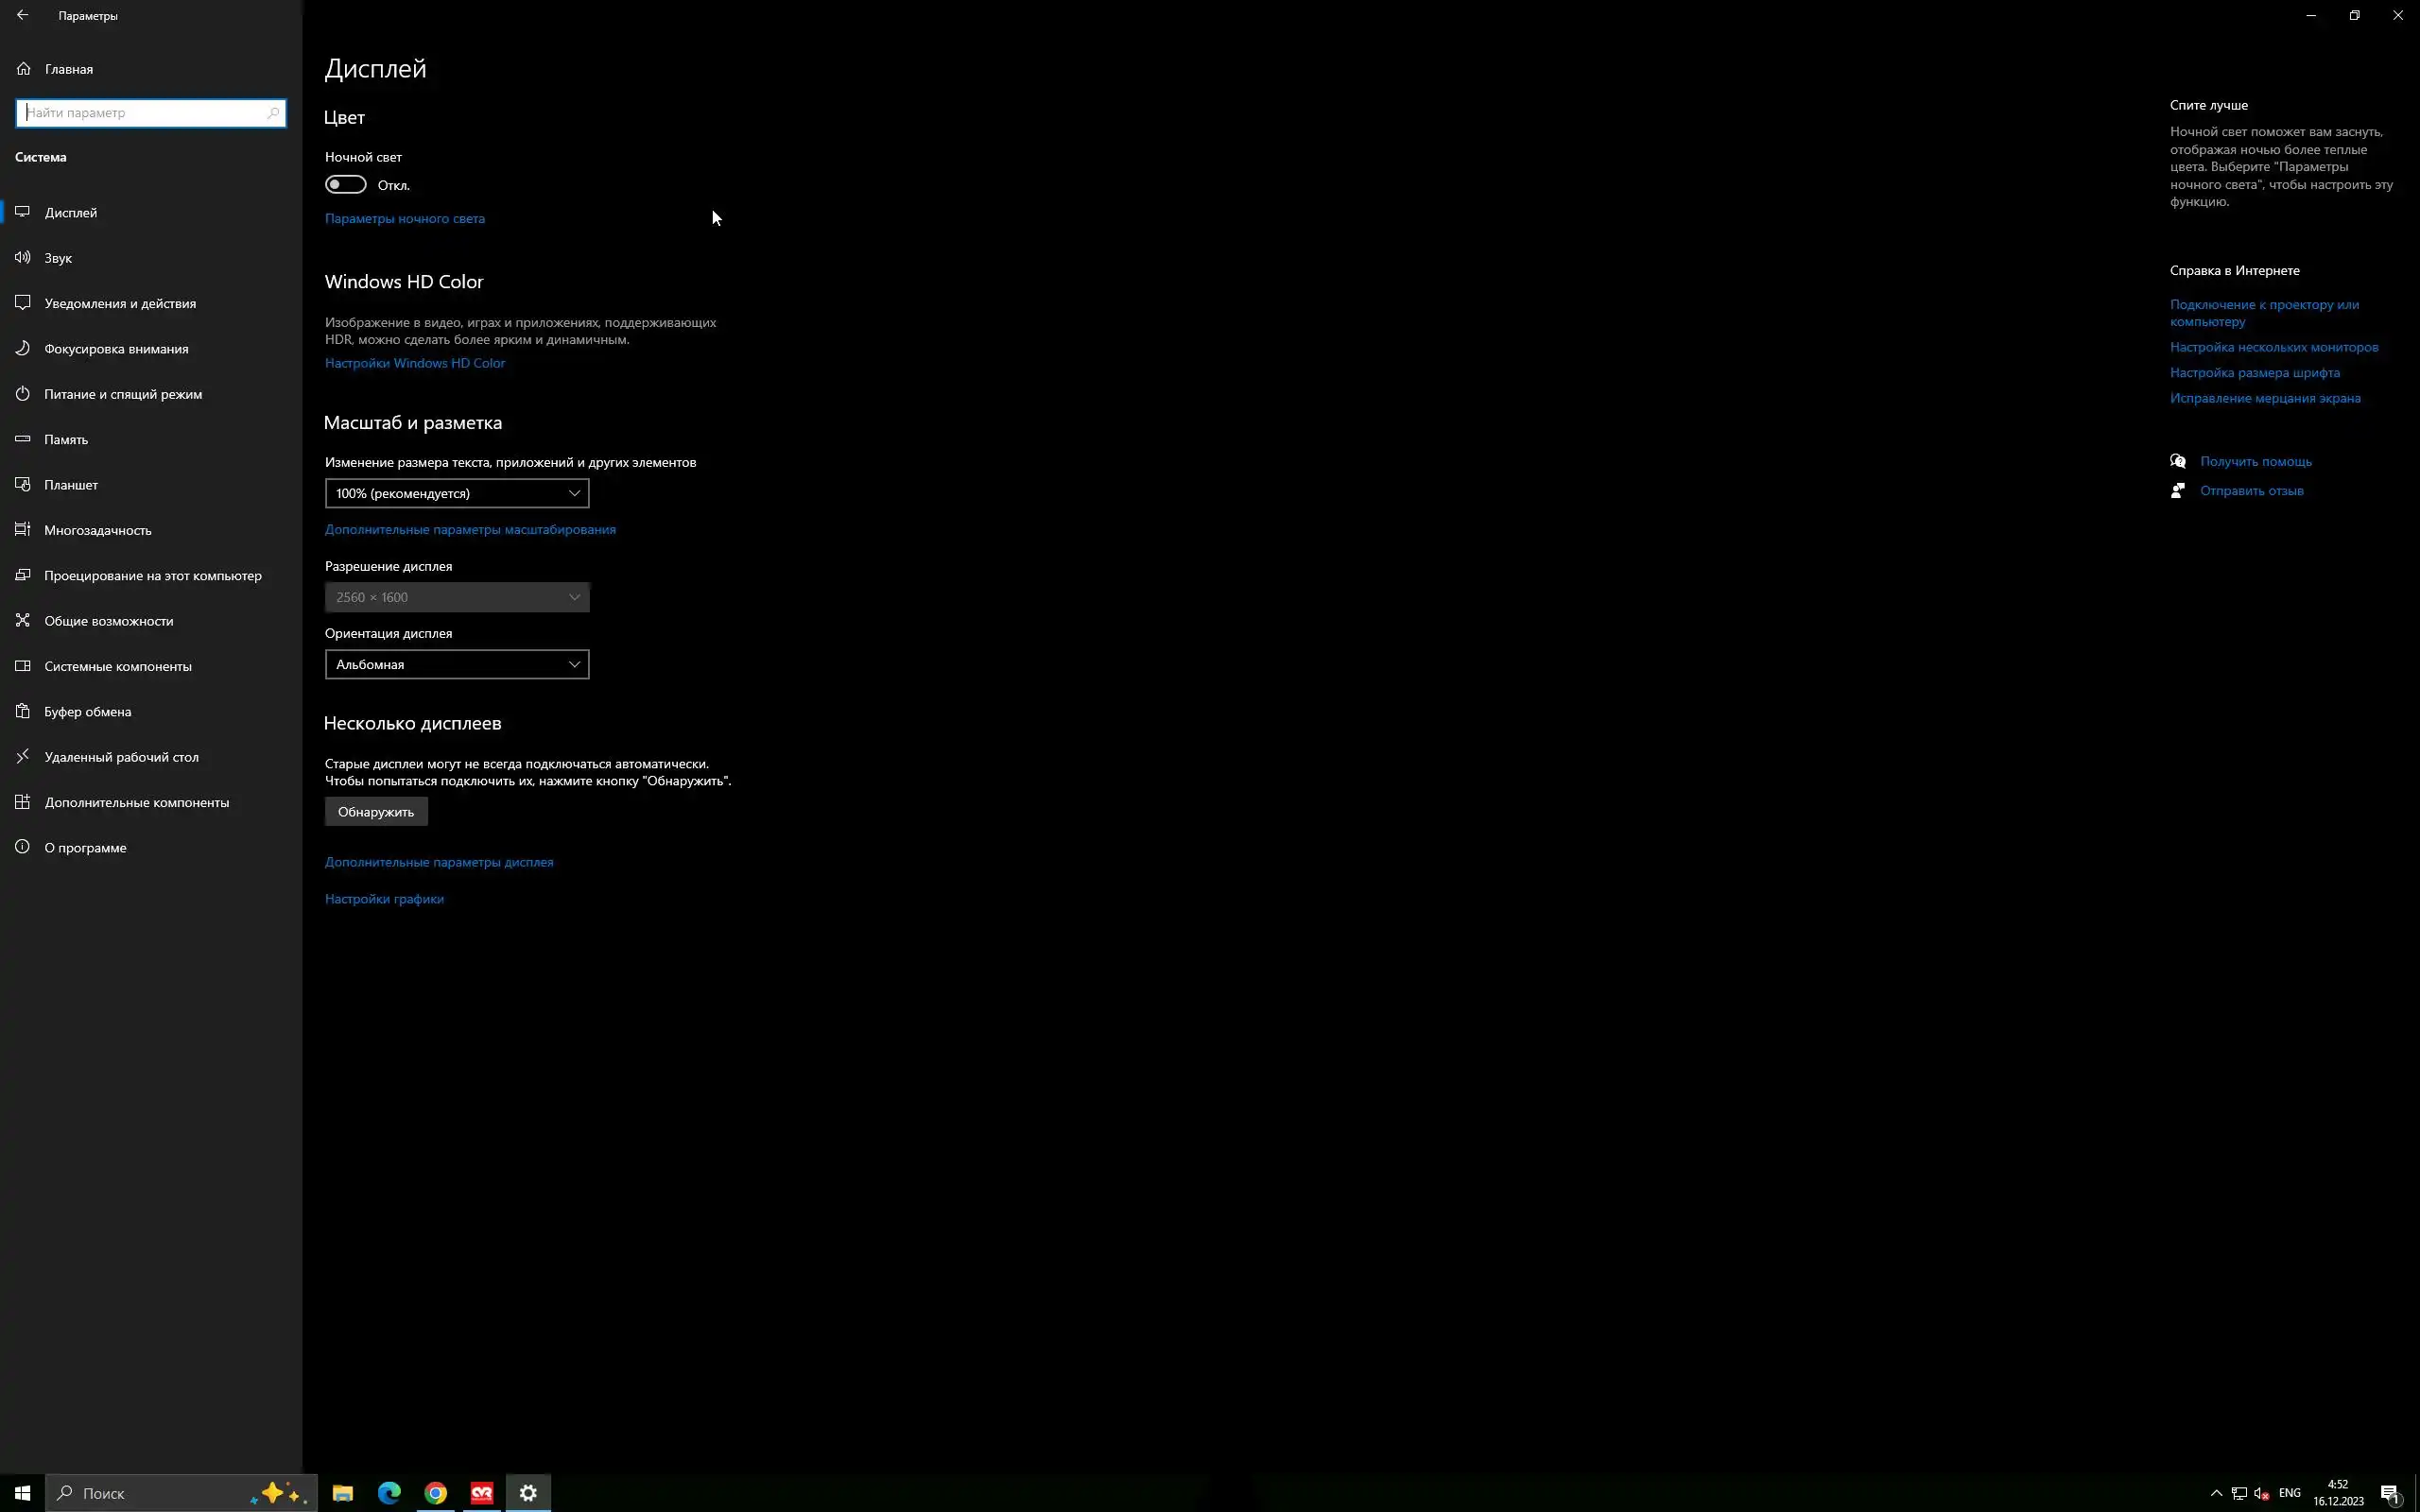Open Параметры ночного света link

click(404, 218)
